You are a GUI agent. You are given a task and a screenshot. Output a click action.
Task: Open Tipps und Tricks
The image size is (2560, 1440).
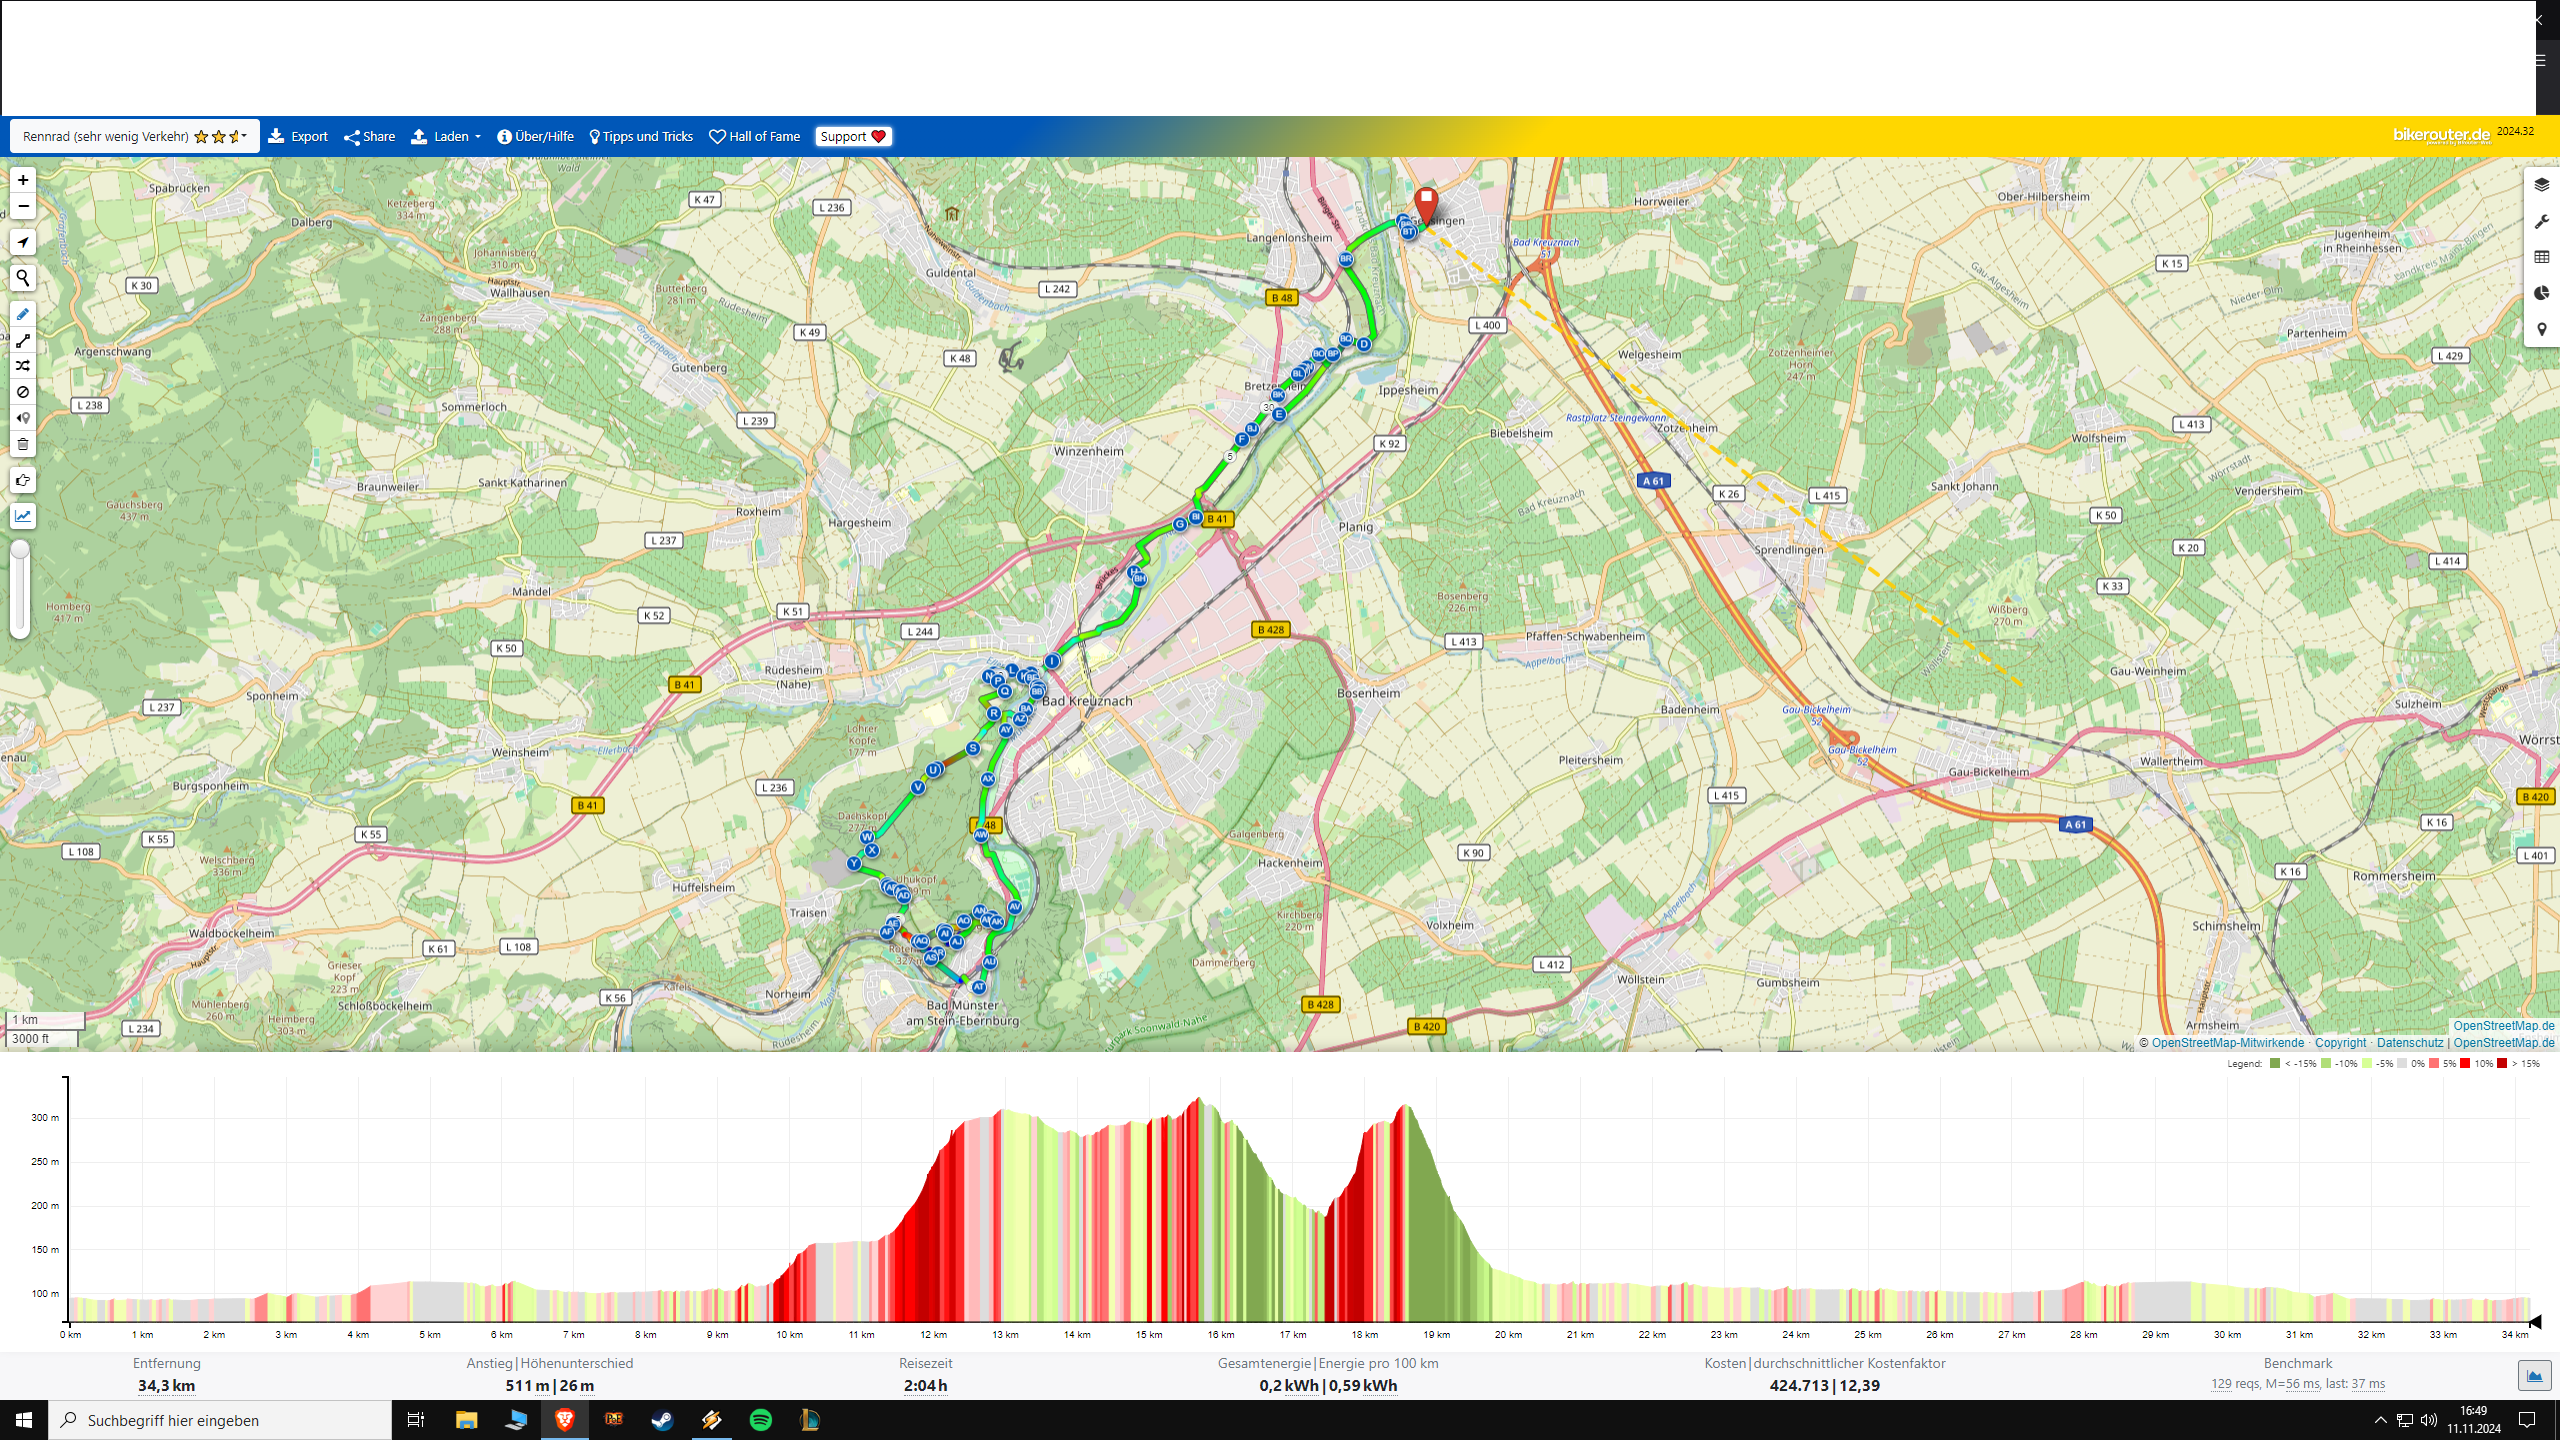tap(641, 136)
